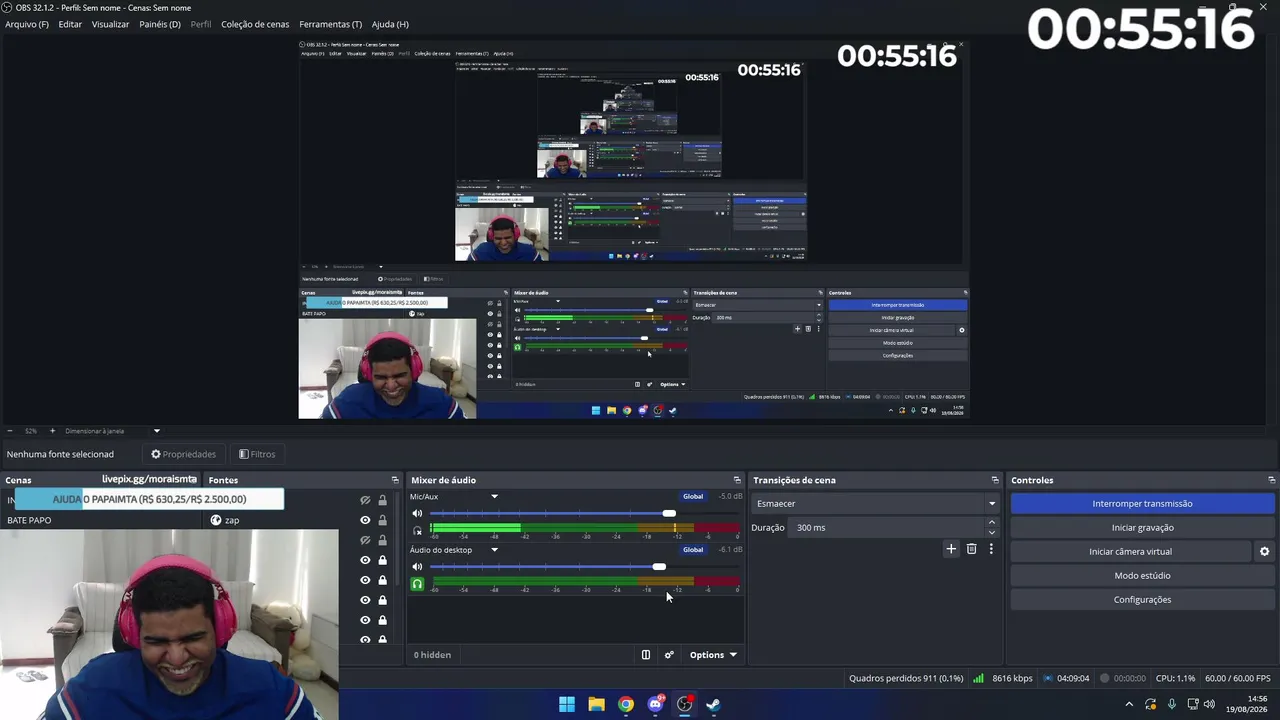Viewport: 1280px width, 720px height.
Task: Hide the zap source via eye icon
Action: (x=365, y=520)
